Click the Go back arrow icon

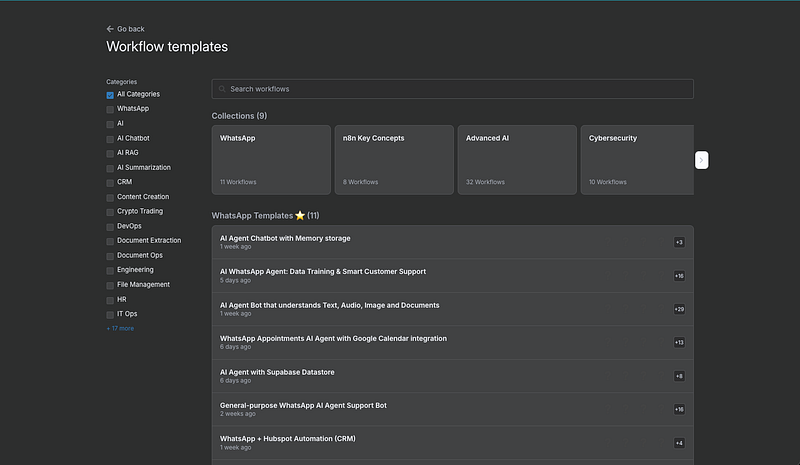(110, 29)
